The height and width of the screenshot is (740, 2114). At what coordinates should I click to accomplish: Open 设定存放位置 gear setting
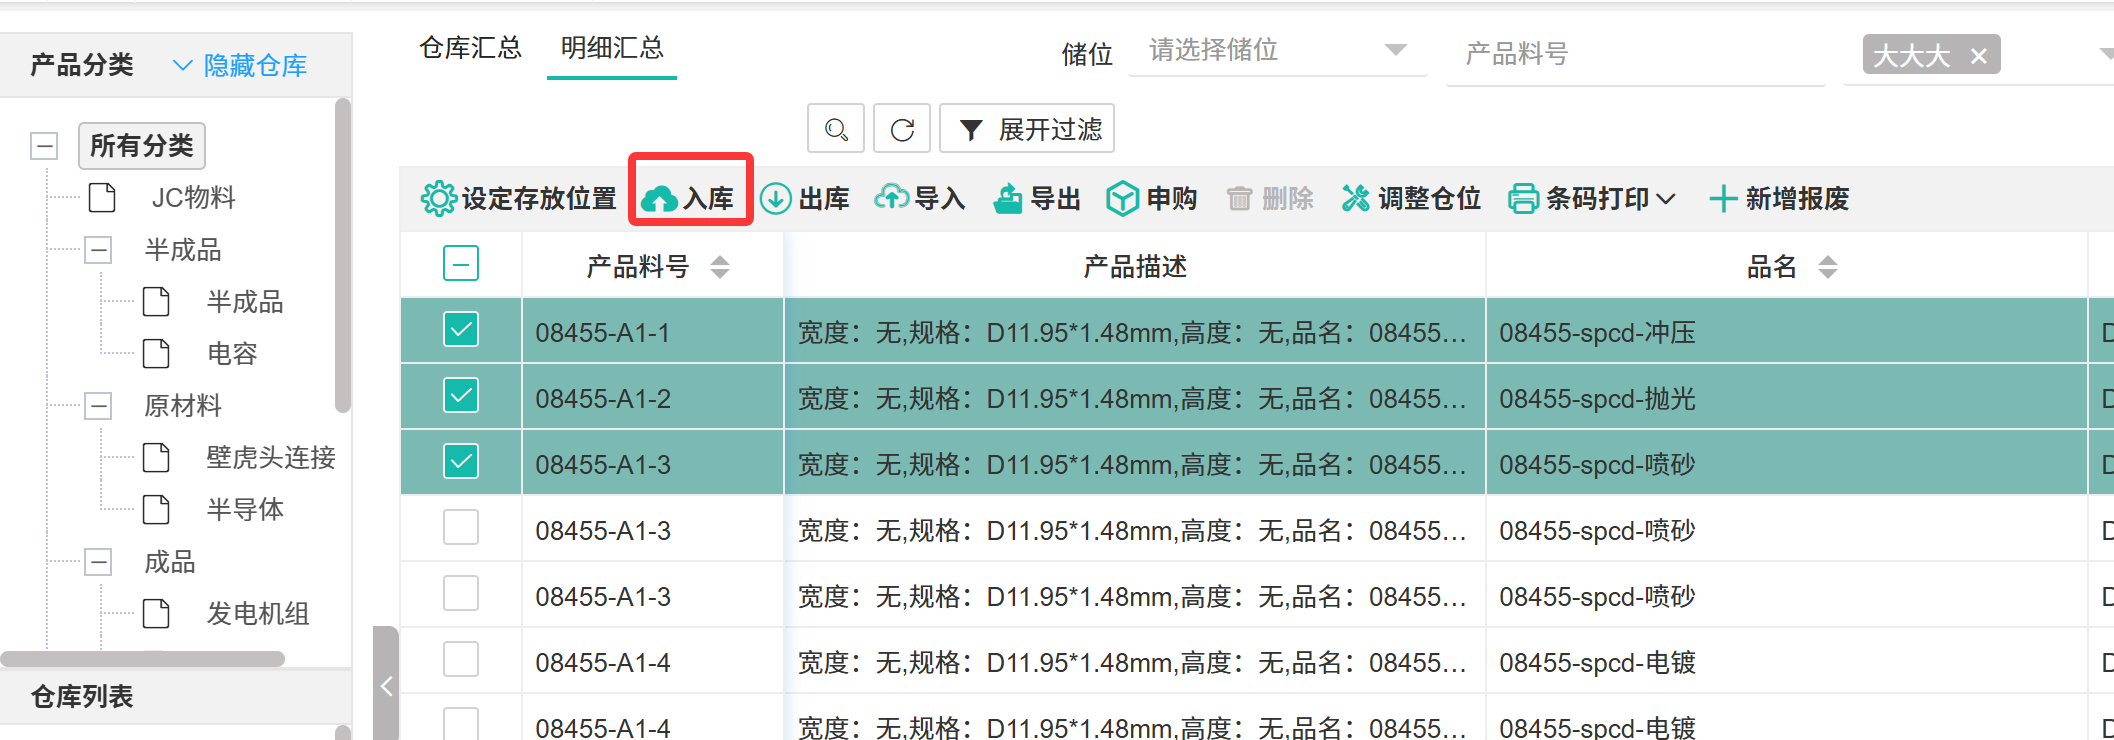[x=438, y=199]
